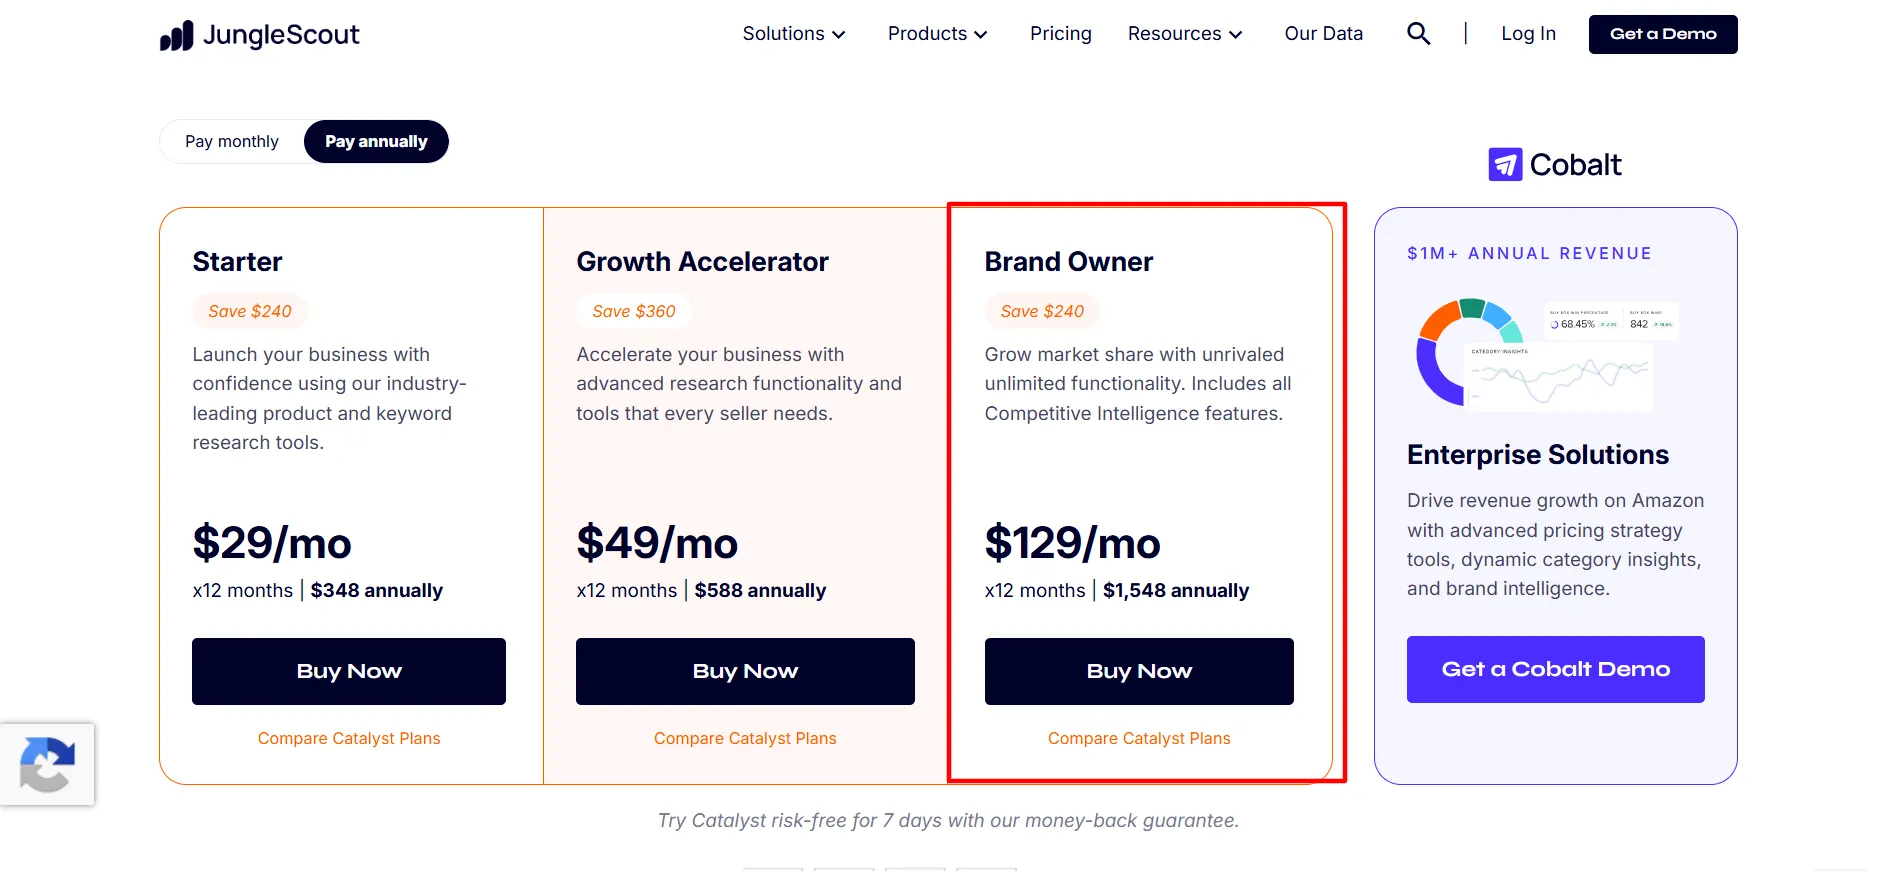
Task: Select the Pay annually billing option
Action: [376, 142]
